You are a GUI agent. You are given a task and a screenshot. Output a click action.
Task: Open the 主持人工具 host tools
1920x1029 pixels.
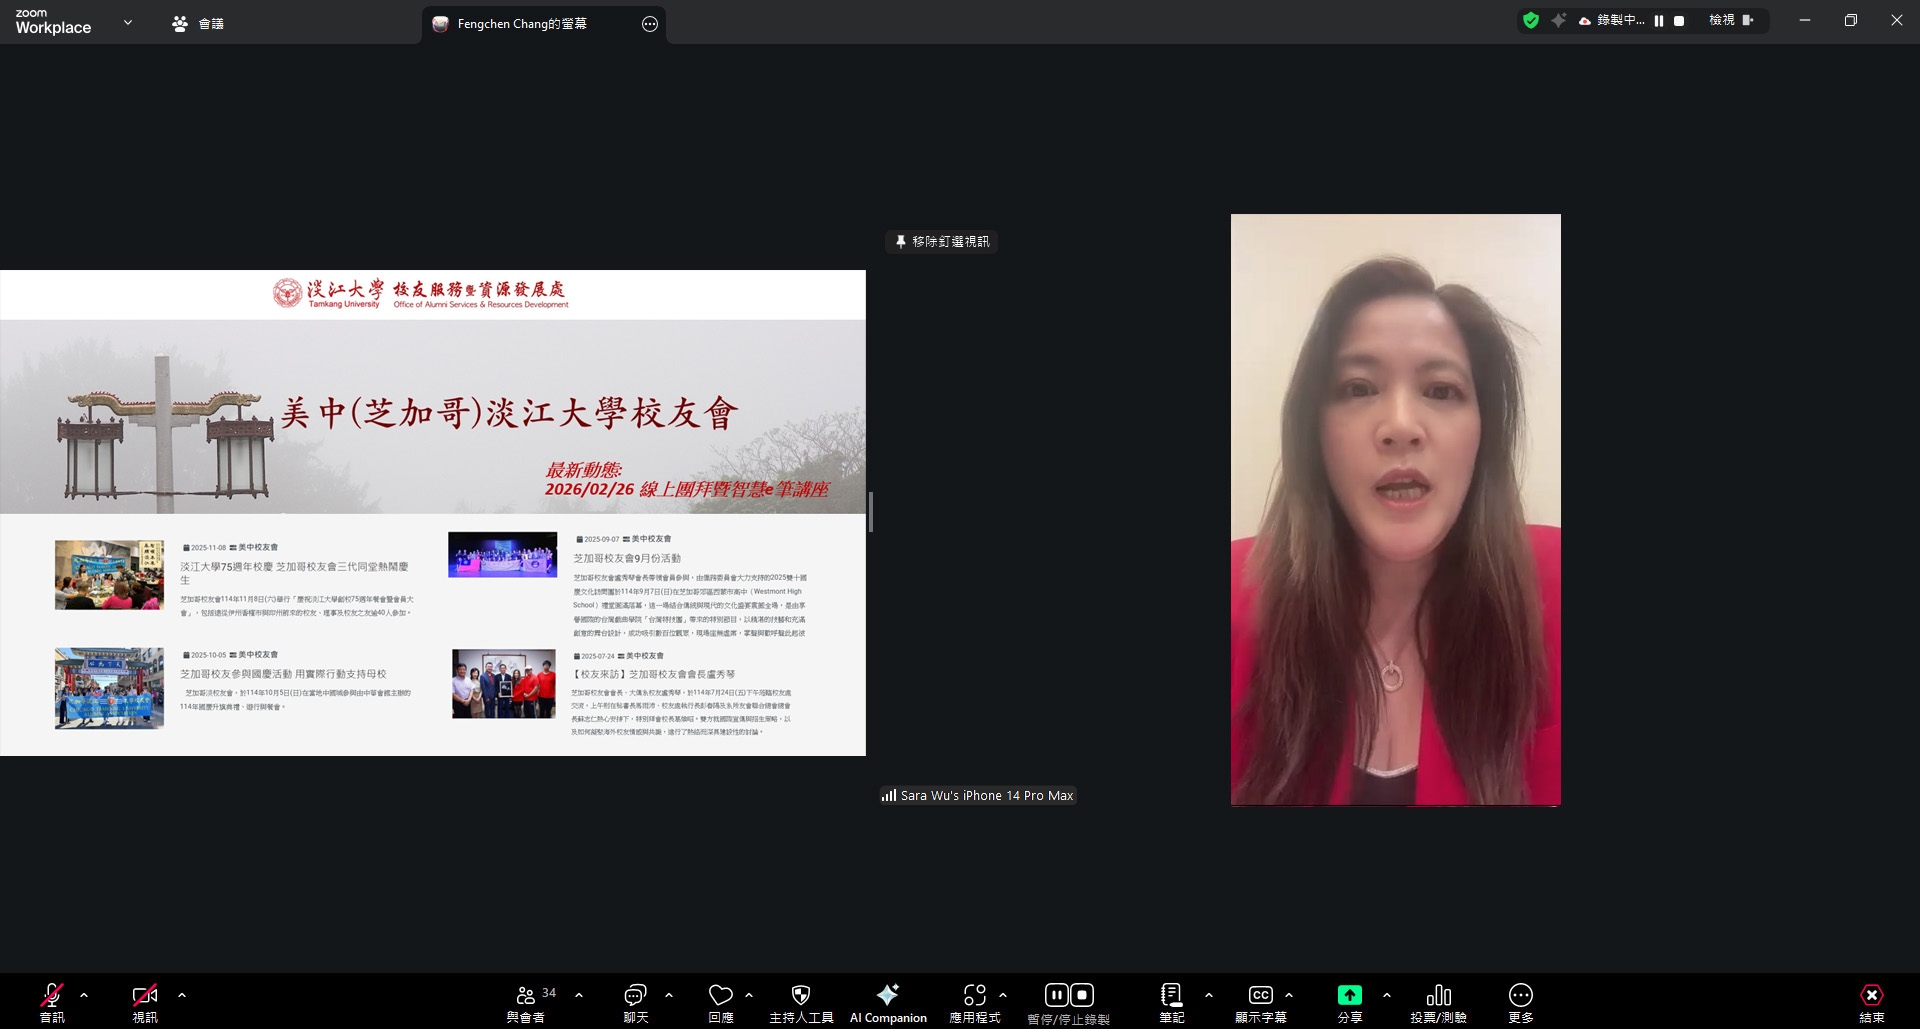[800, 1000]
